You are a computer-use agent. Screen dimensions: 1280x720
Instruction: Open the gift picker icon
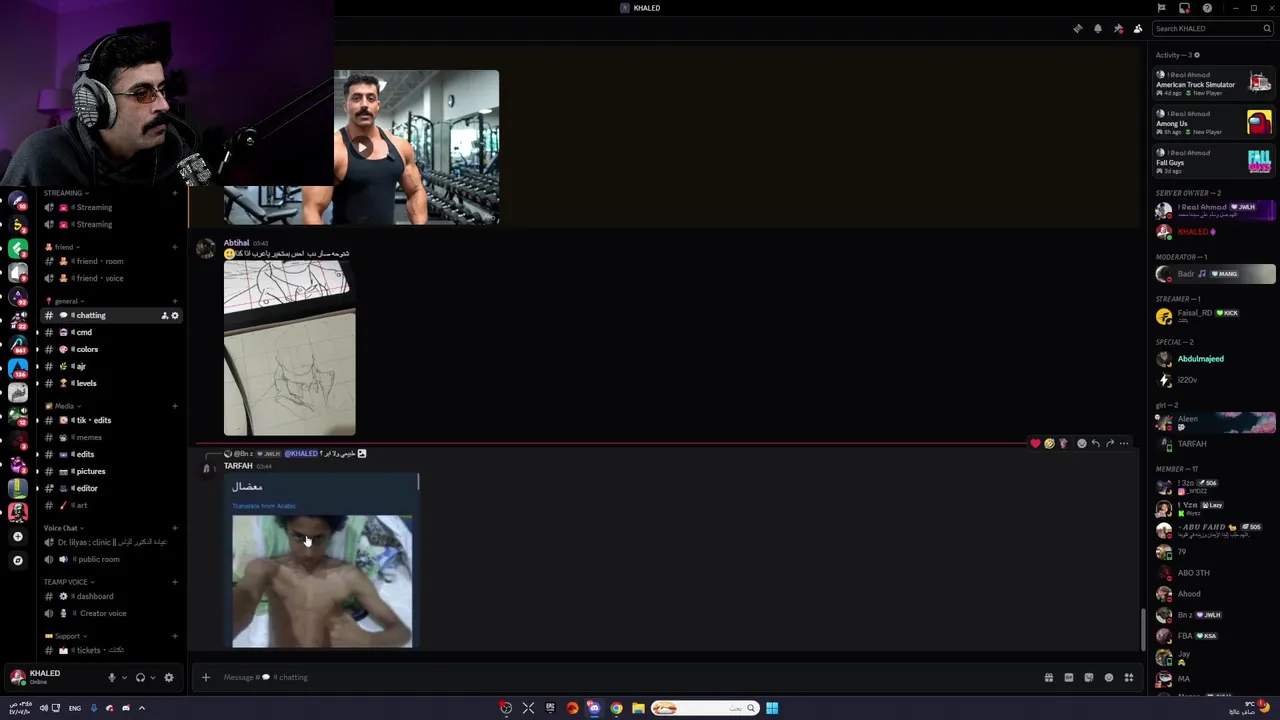[x=1049, y=677]
